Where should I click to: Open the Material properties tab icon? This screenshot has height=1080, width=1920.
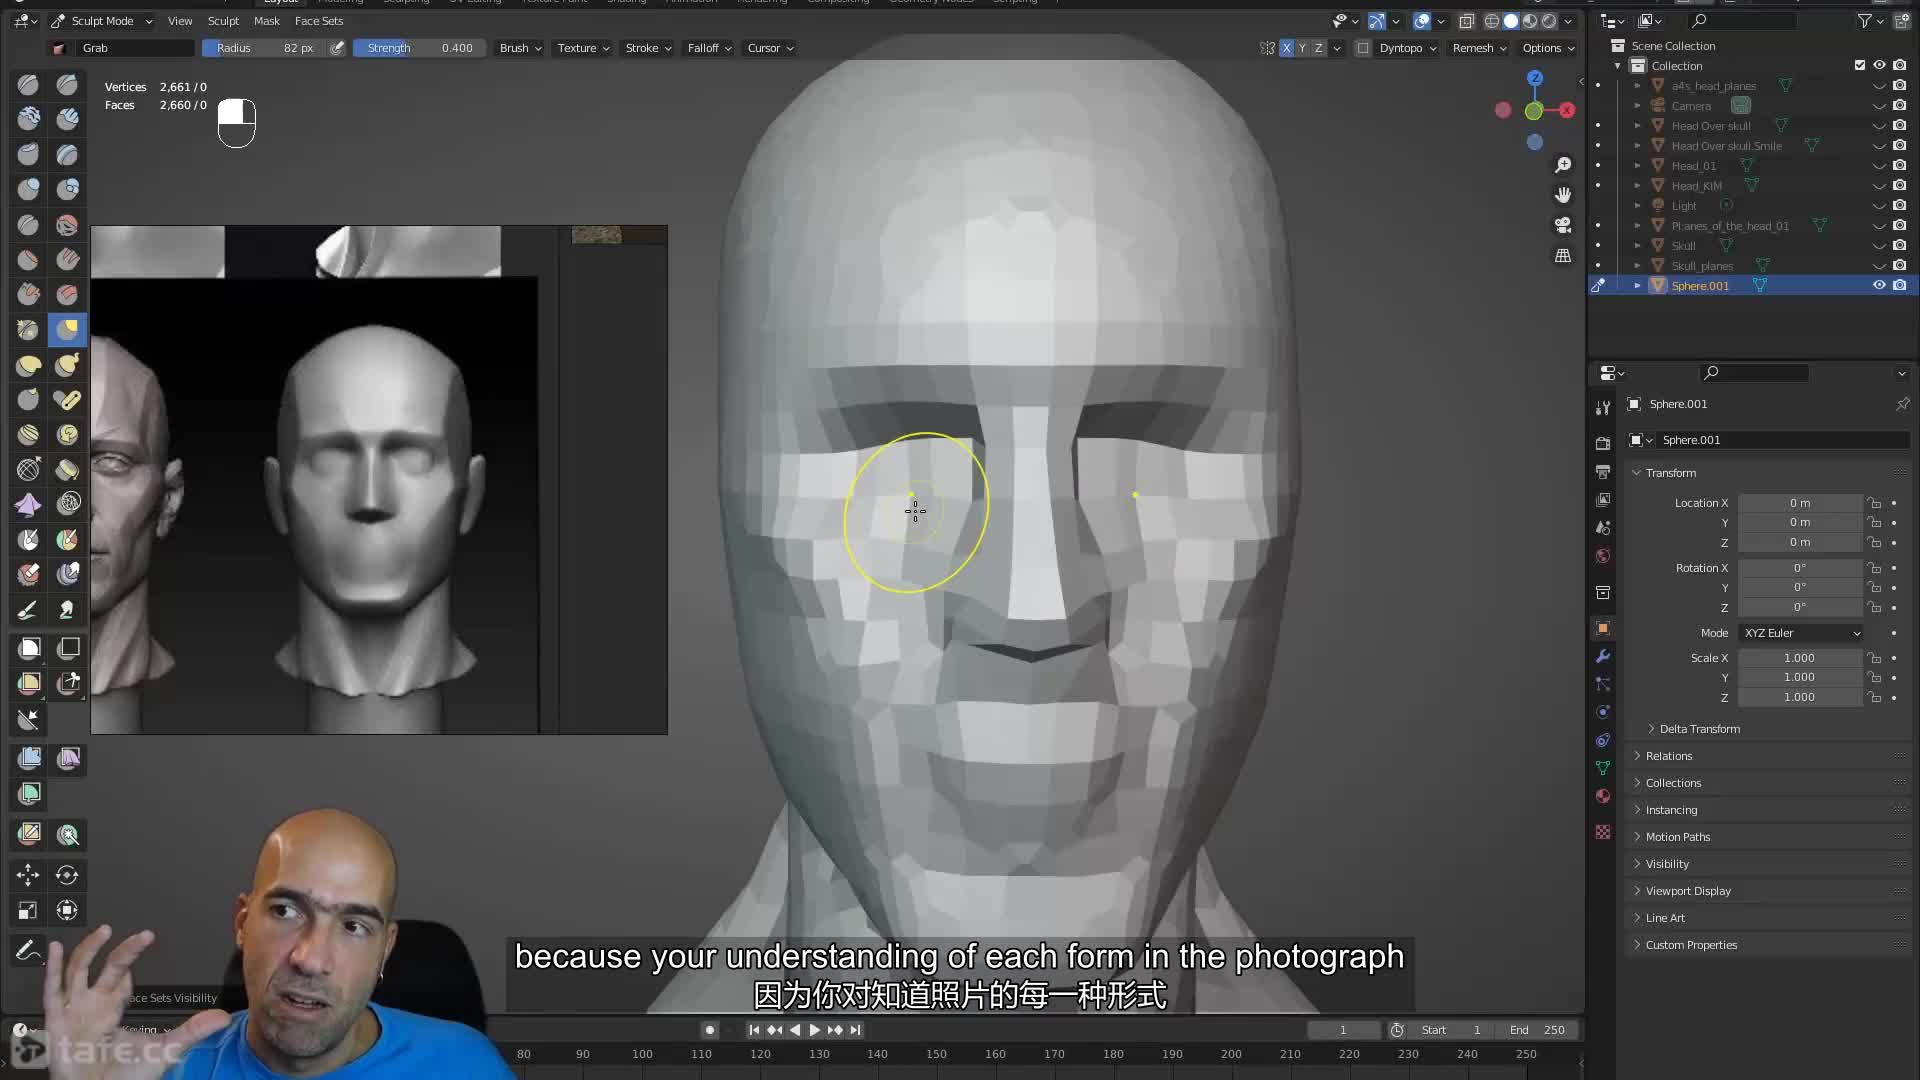1603,796
